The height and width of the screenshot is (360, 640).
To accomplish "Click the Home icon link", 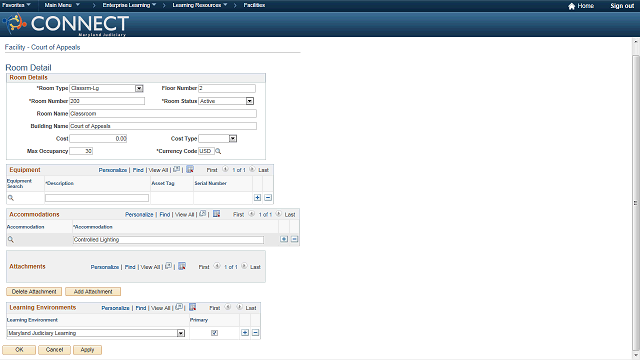I will coord(581,6).
